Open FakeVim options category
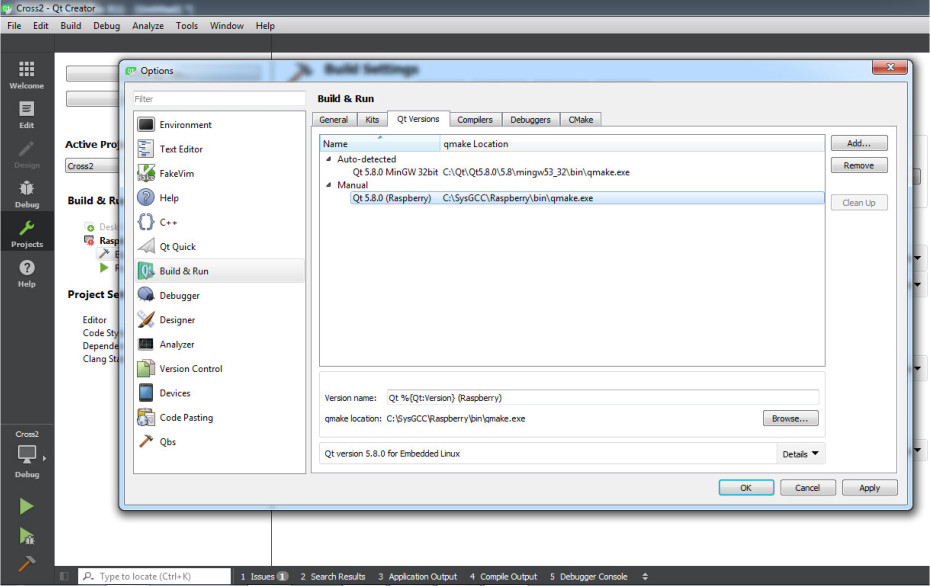 [x=219, y=173]
